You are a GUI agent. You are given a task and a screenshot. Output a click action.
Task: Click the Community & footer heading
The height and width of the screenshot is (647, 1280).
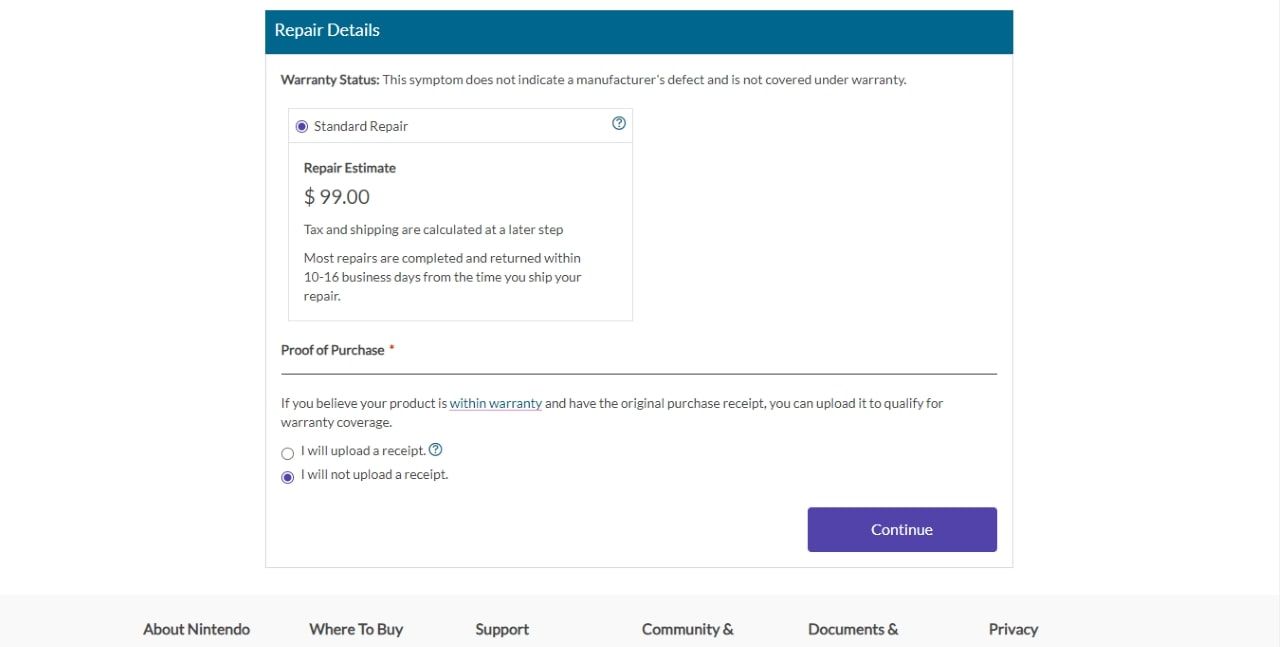pos(687,629)
